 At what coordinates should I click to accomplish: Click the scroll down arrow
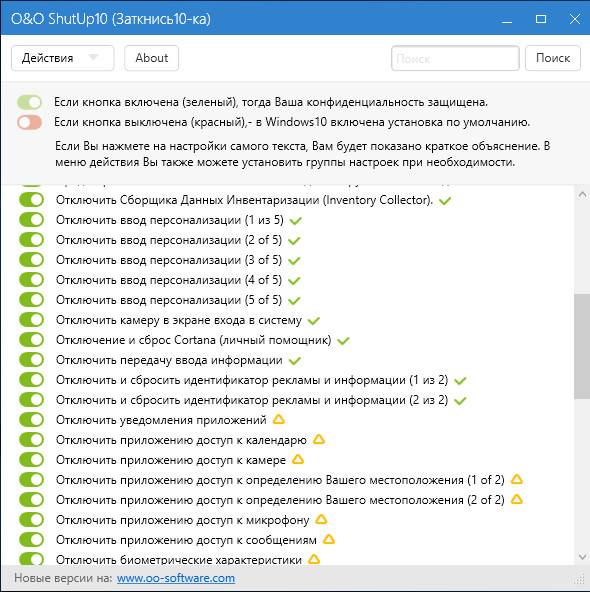coord(582,557)
